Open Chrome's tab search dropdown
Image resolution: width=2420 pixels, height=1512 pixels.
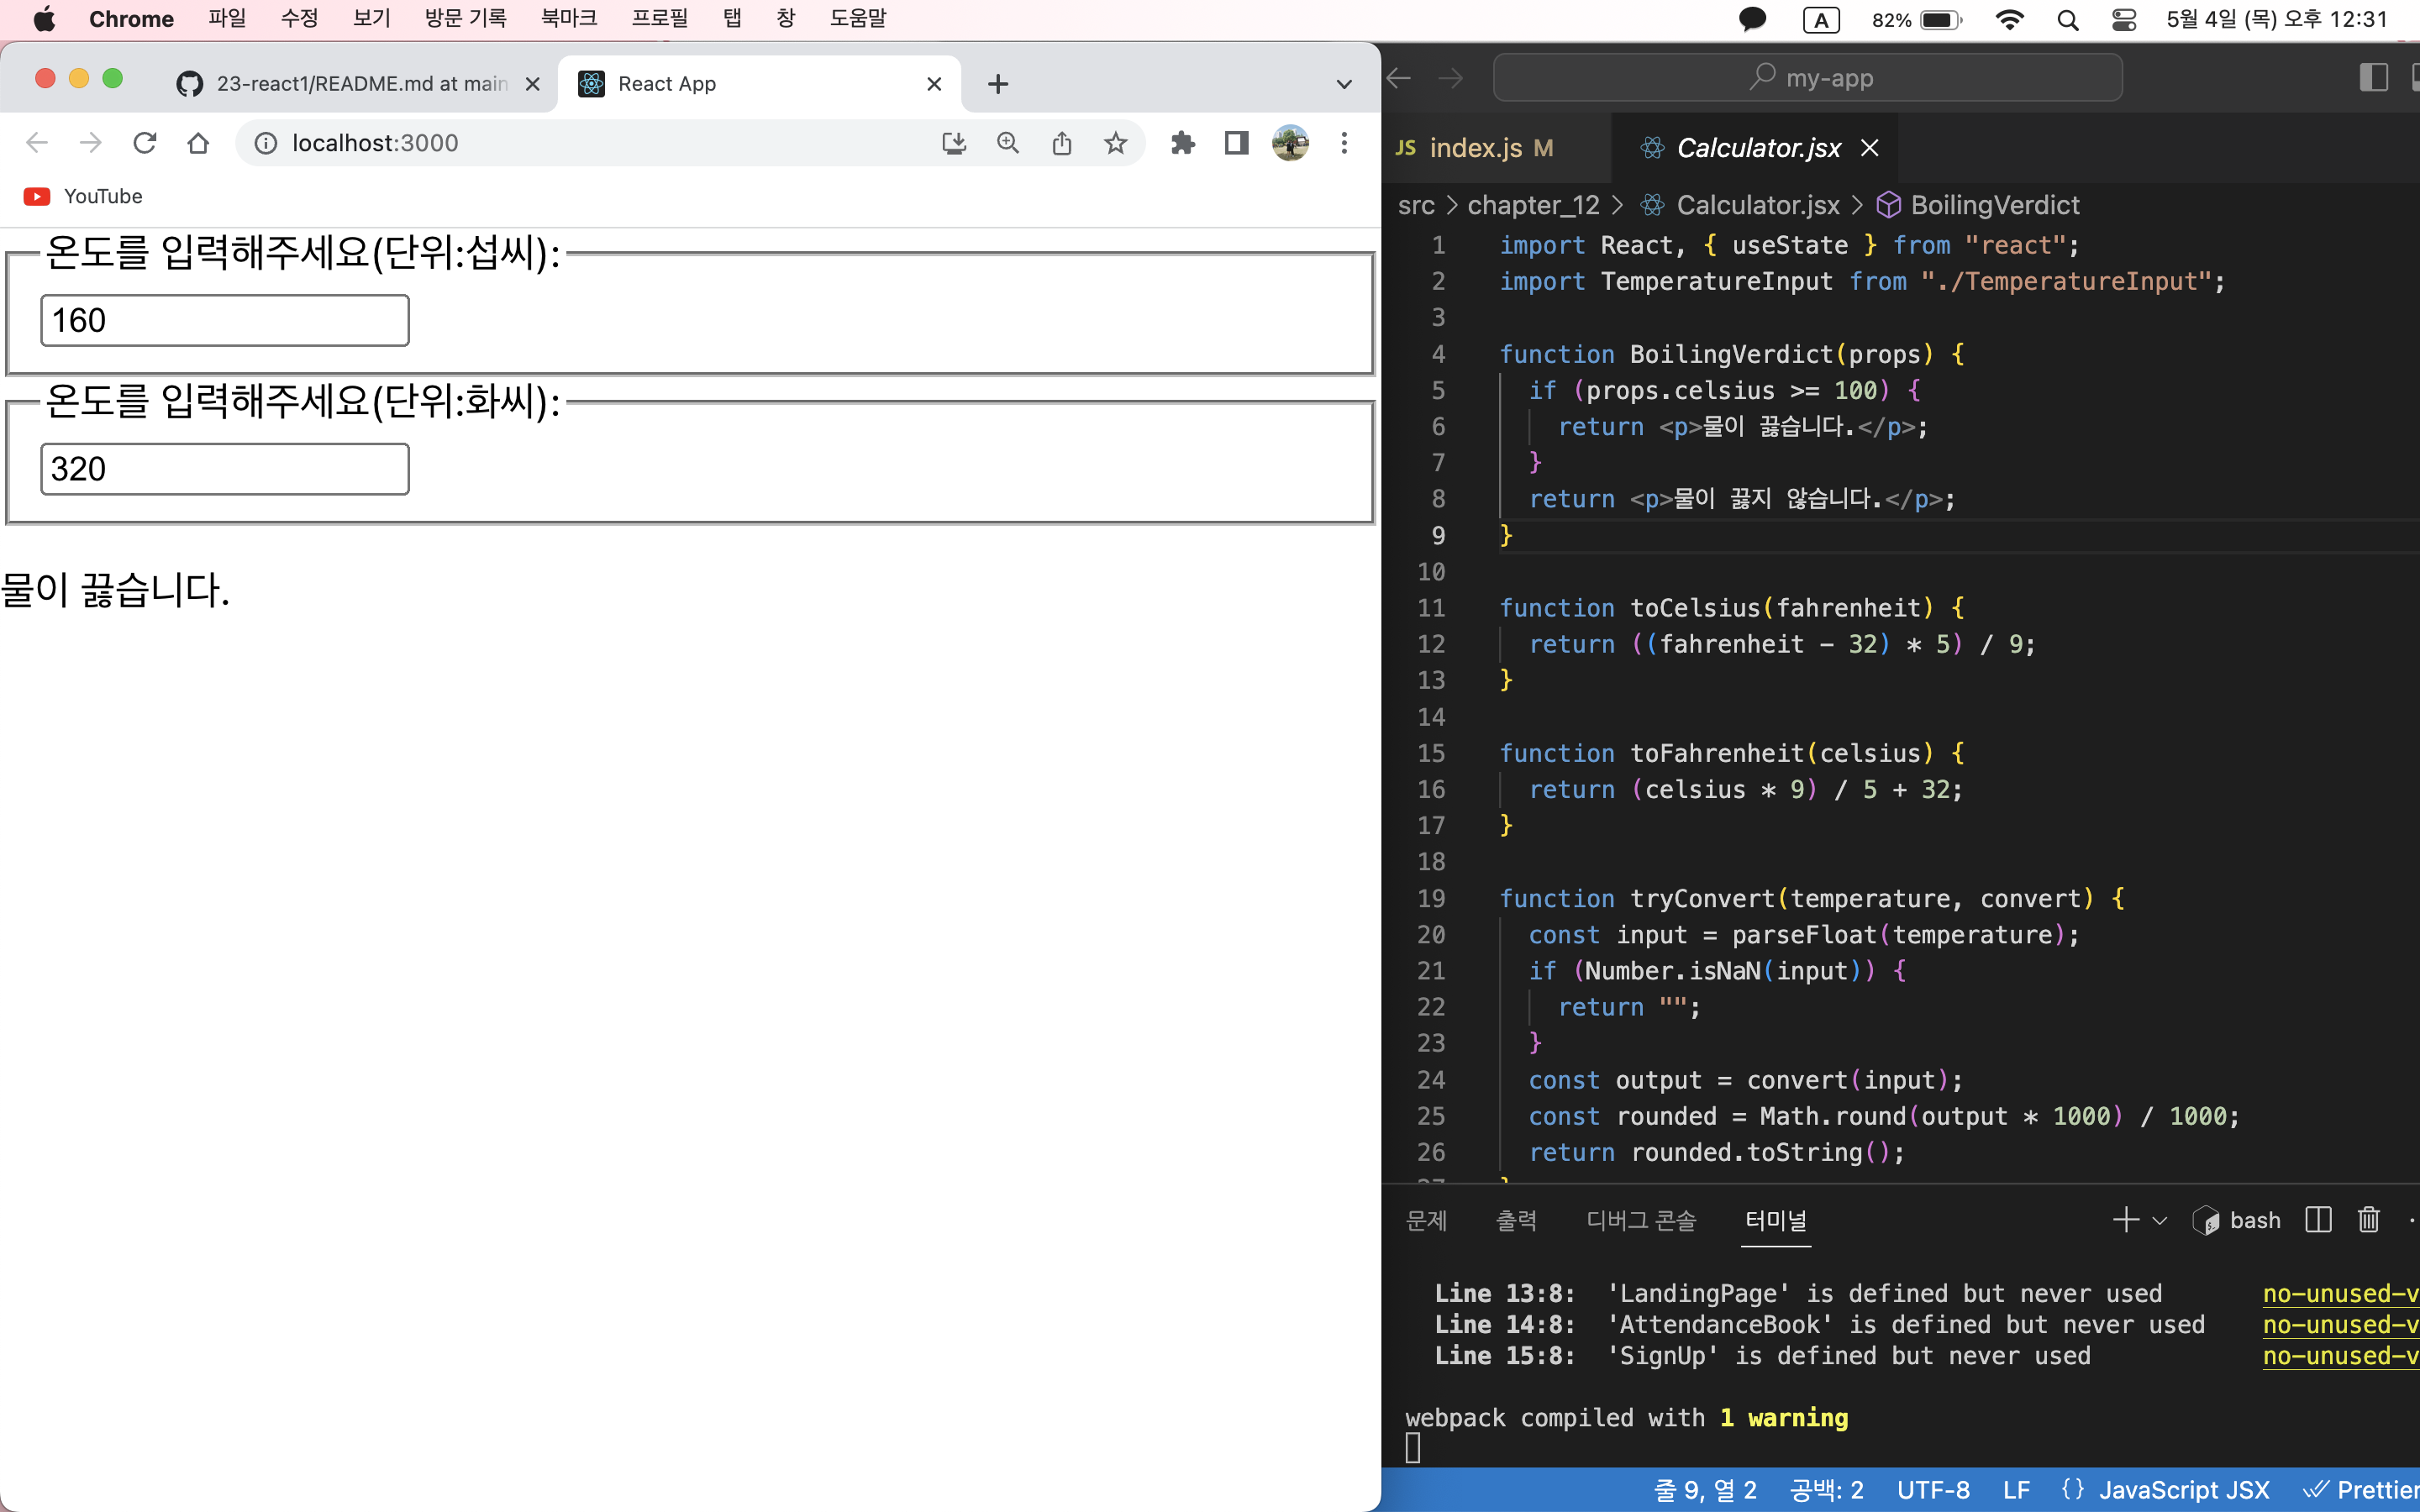coord(1343,83)
